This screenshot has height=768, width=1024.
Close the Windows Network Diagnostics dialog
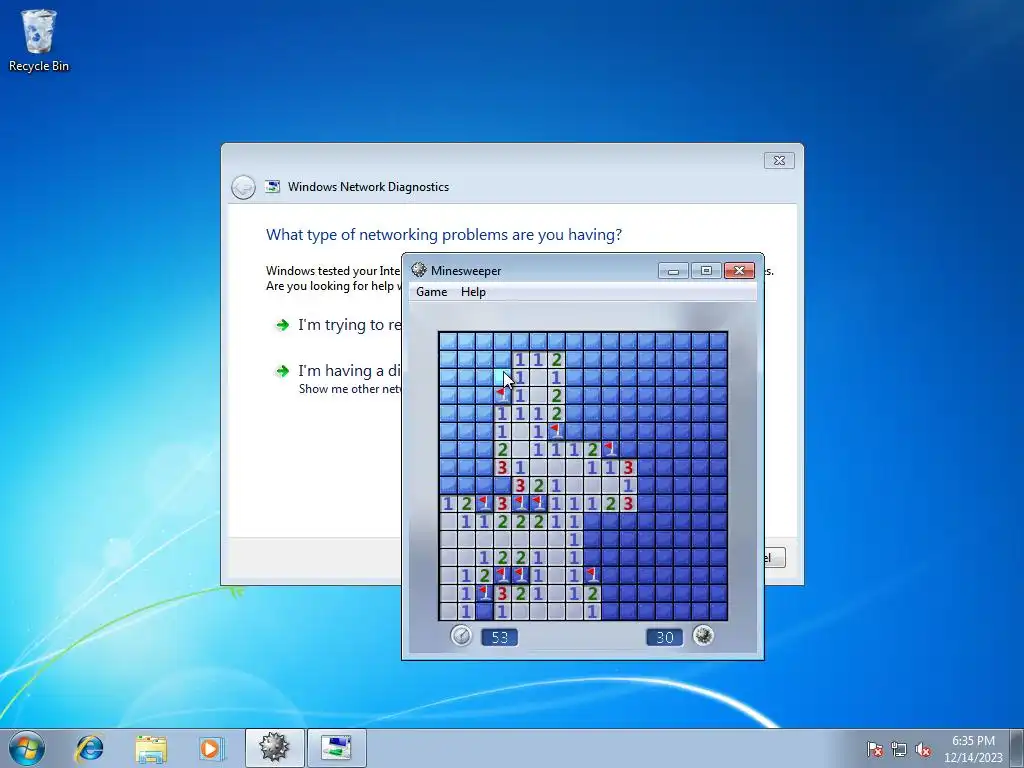[779, 161]
